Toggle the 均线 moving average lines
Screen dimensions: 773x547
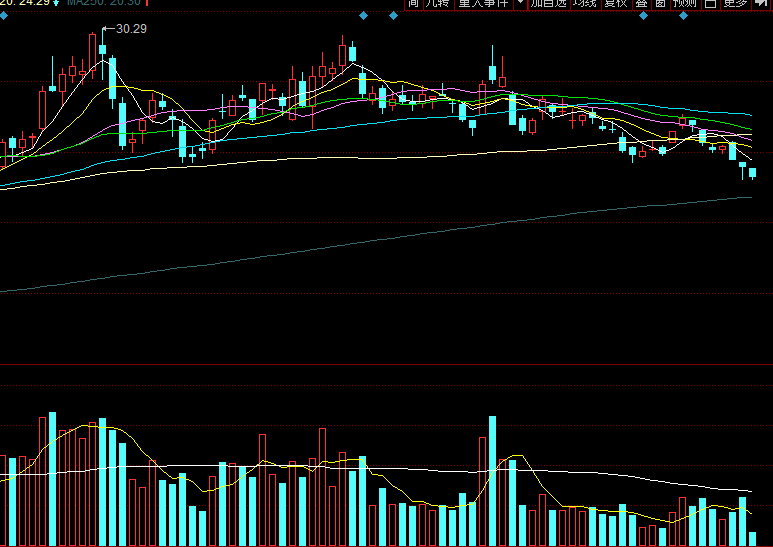coord(584,4)
